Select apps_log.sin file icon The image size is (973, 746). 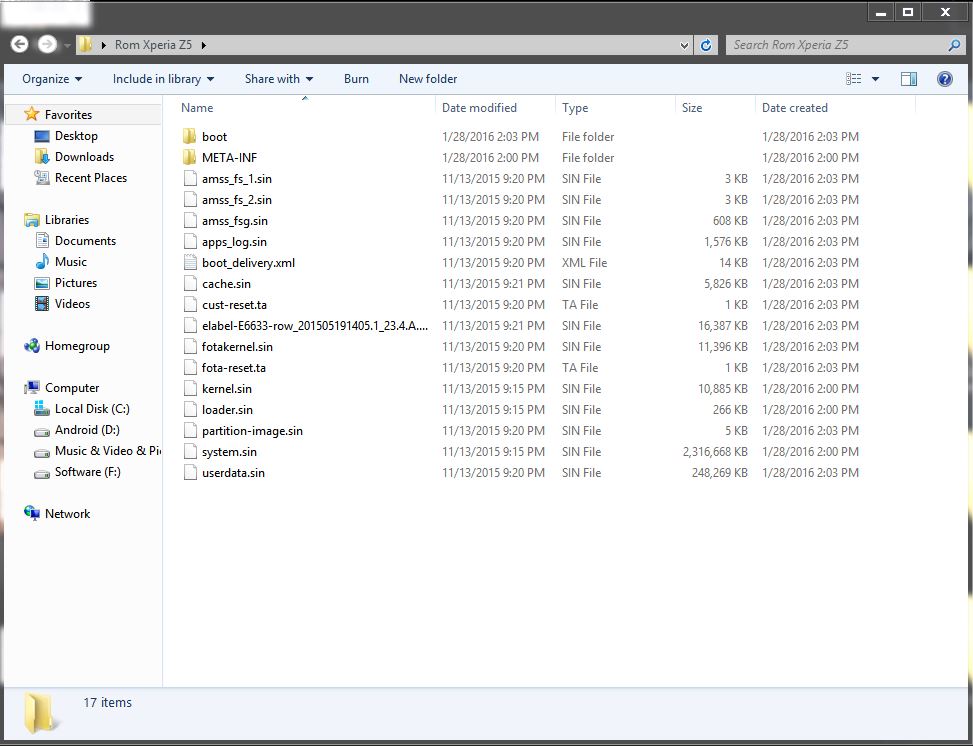click(x=190, y=242)
